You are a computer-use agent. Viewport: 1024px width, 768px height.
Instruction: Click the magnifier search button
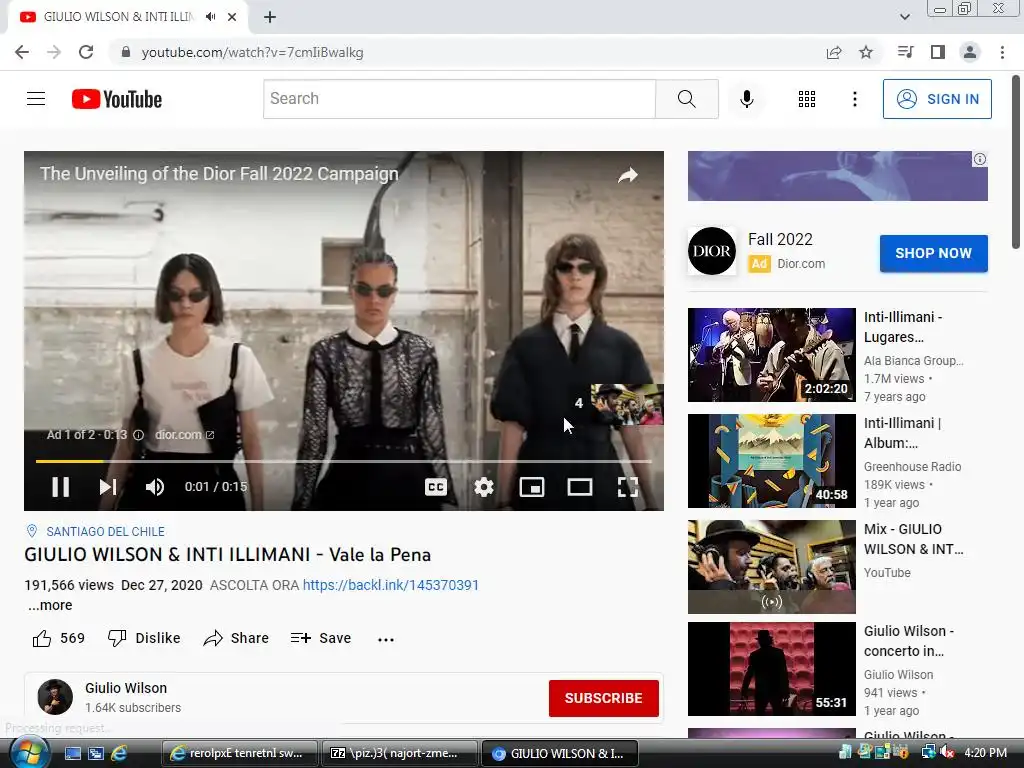click(687, 99)
